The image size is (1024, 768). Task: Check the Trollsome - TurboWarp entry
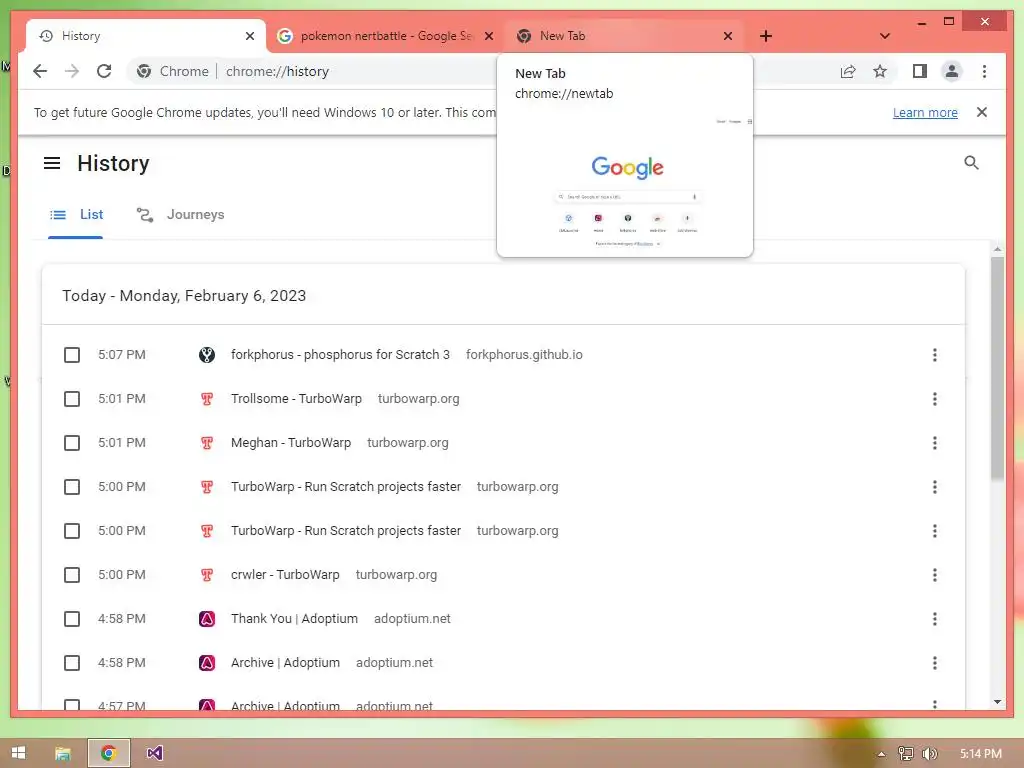pyautogui.click(x=72, y=399)
